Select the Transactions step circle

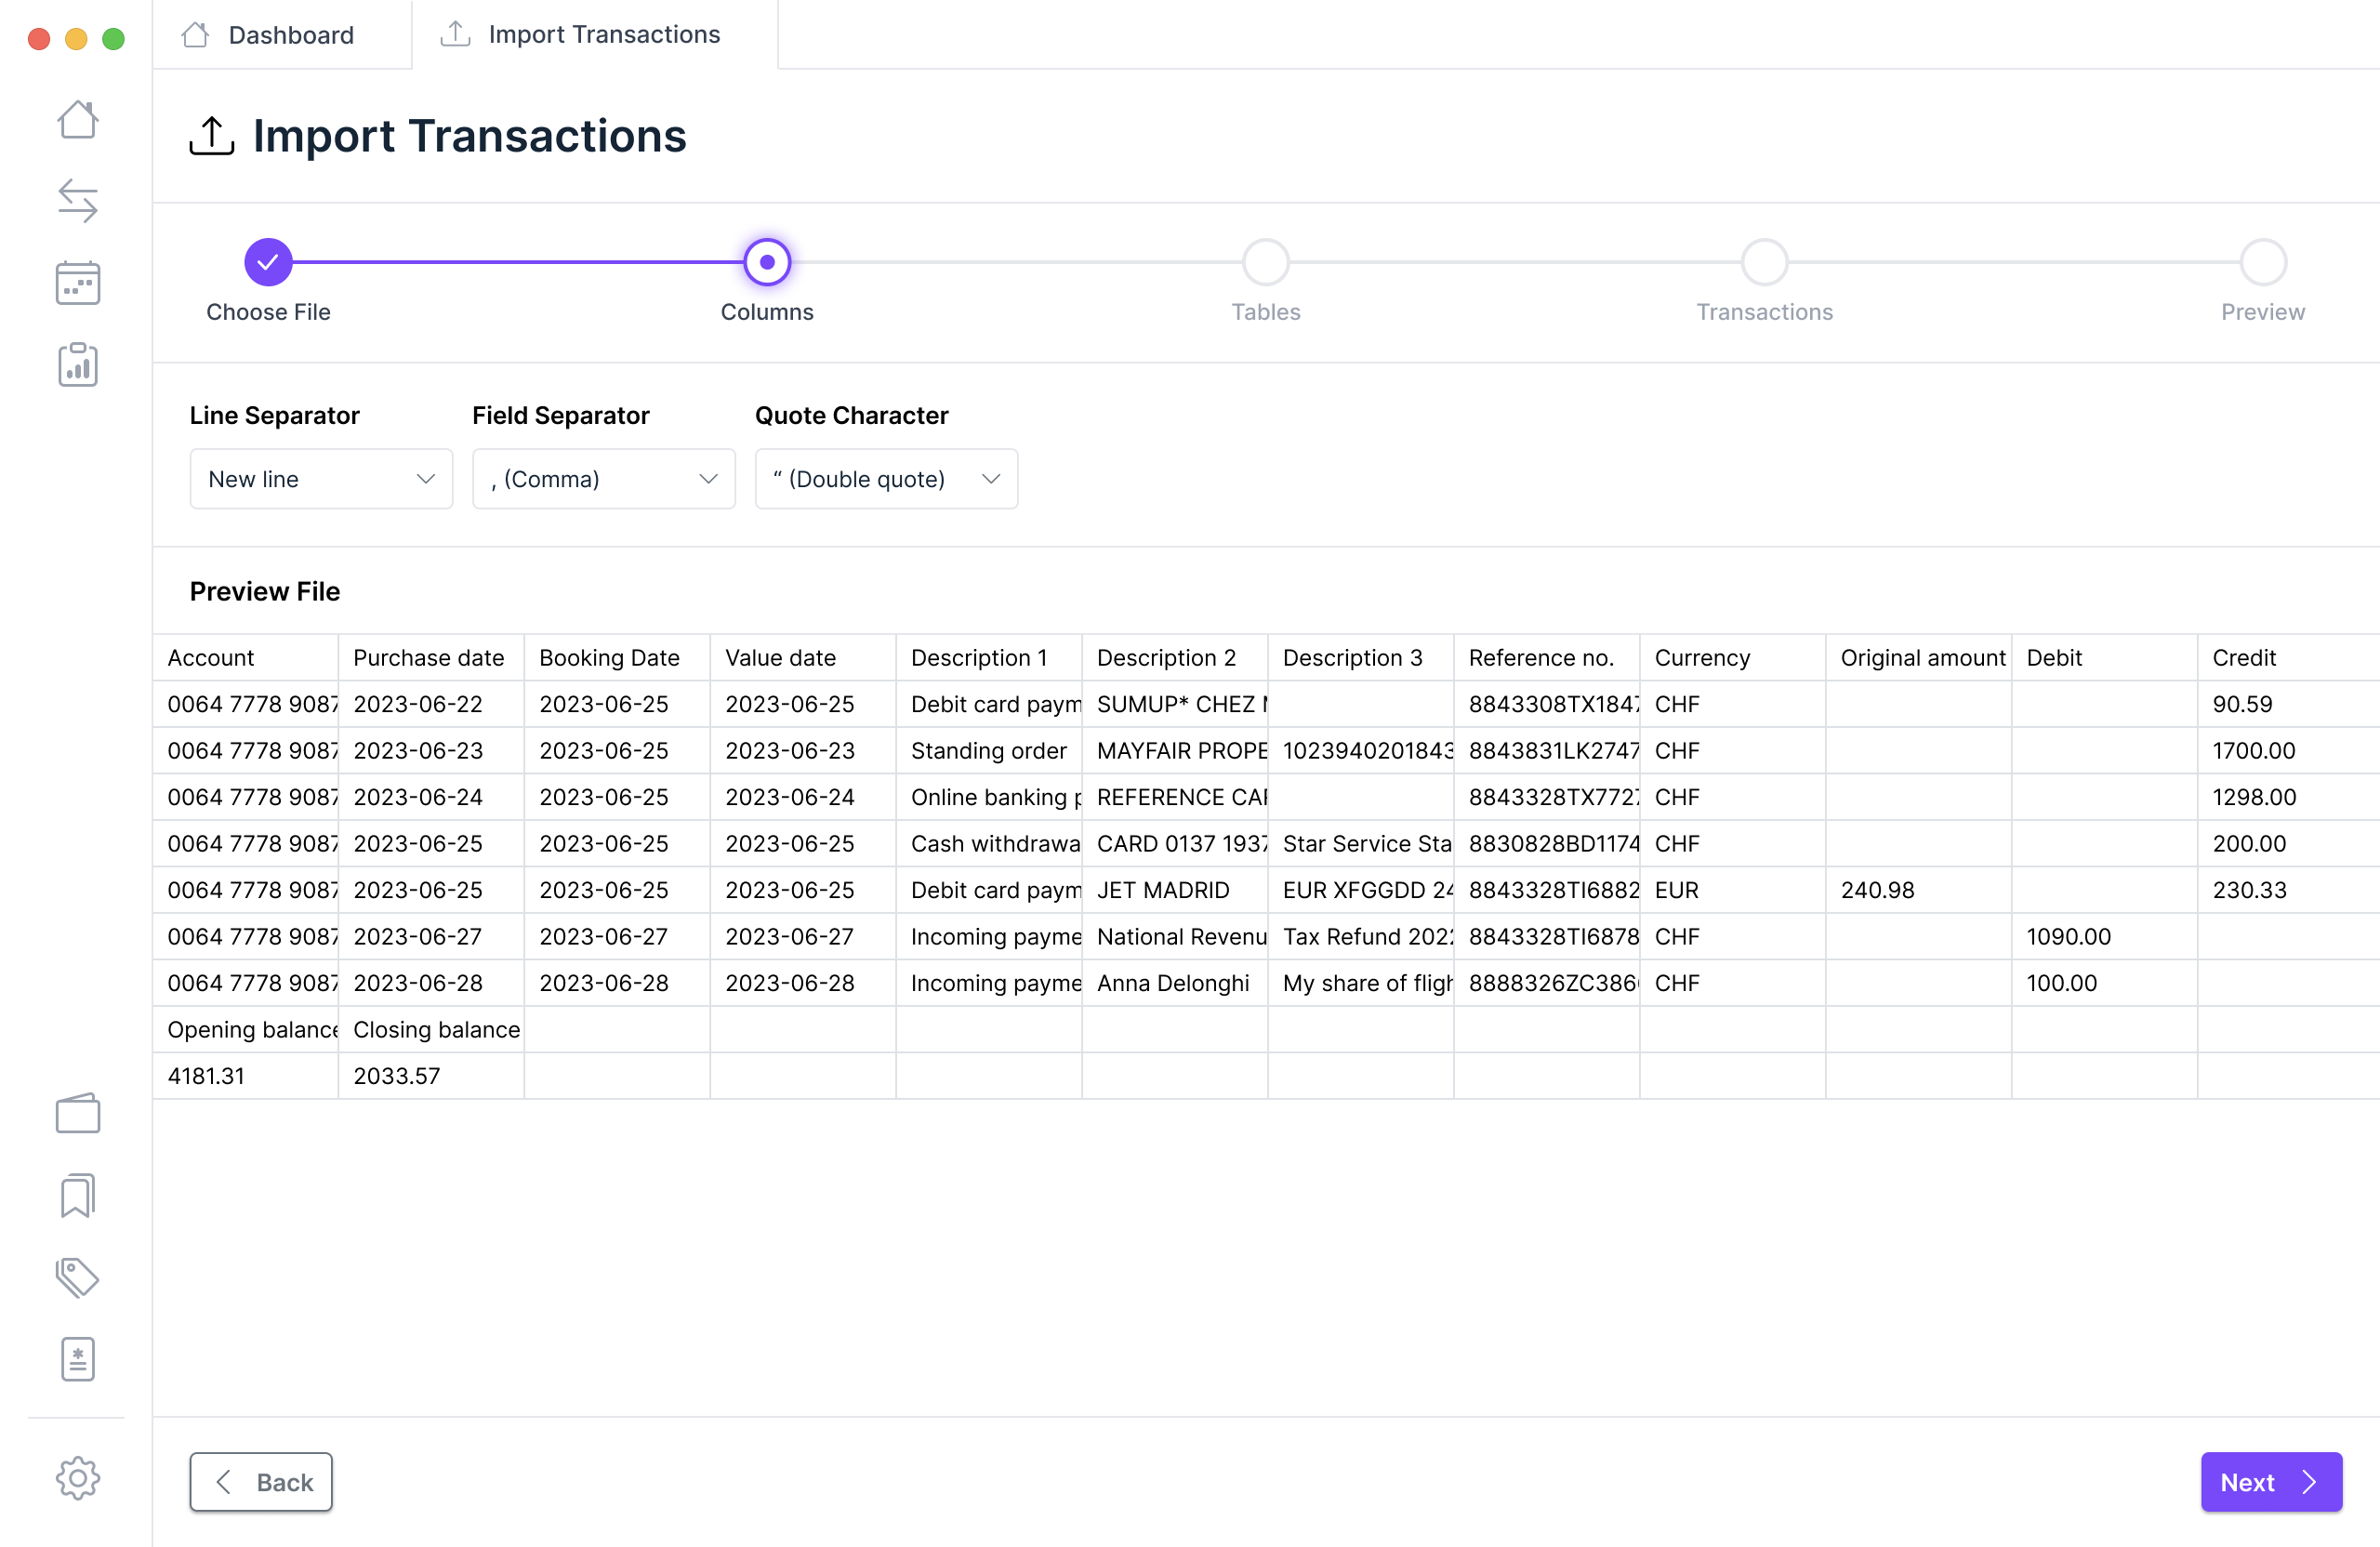click(x=1764, y=262)
